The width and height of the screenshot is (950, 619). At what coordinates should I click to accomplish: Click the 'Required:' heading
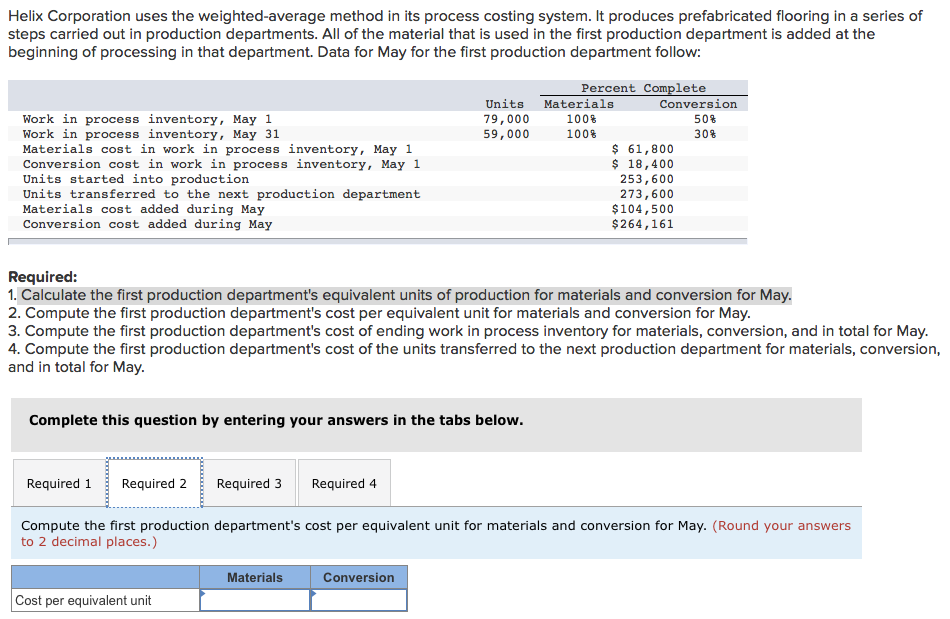click(x=42, y=277)
